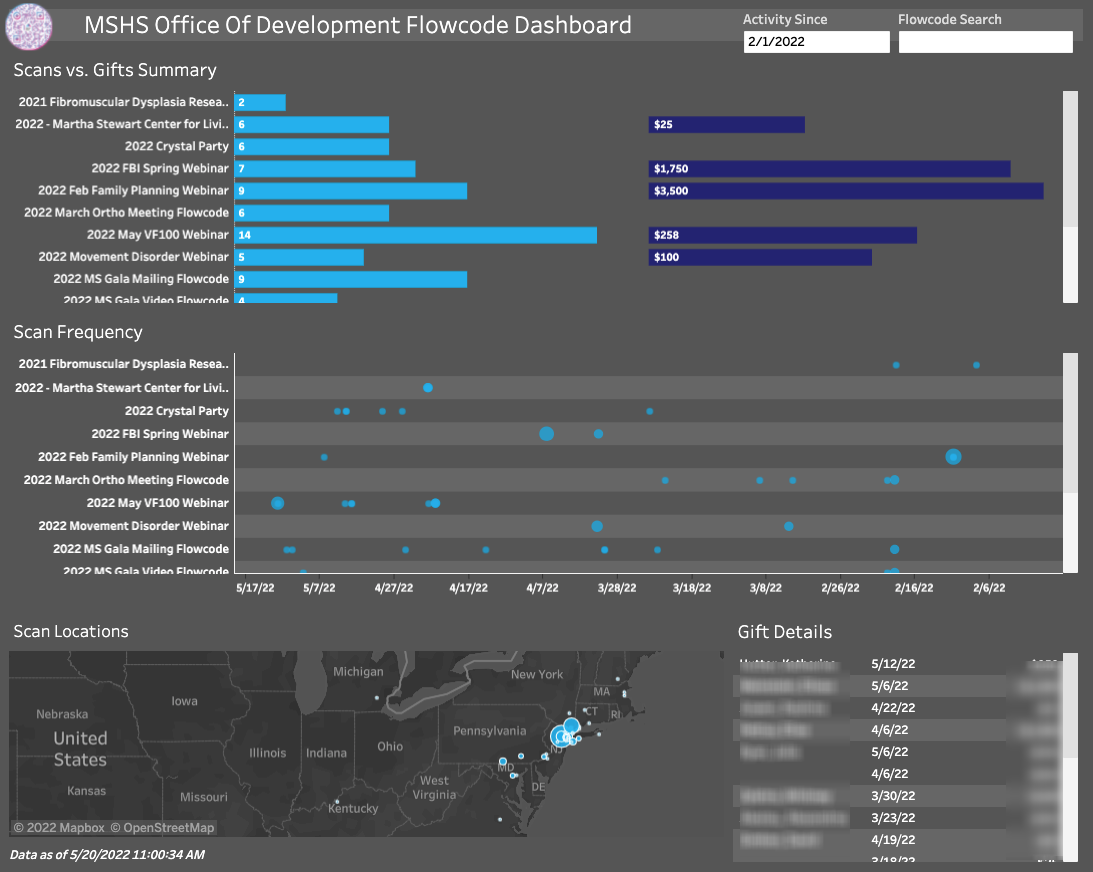Select the $3,500 gift bar
1093x872 pixels.
pyautogui.click(x=846, y=191)
